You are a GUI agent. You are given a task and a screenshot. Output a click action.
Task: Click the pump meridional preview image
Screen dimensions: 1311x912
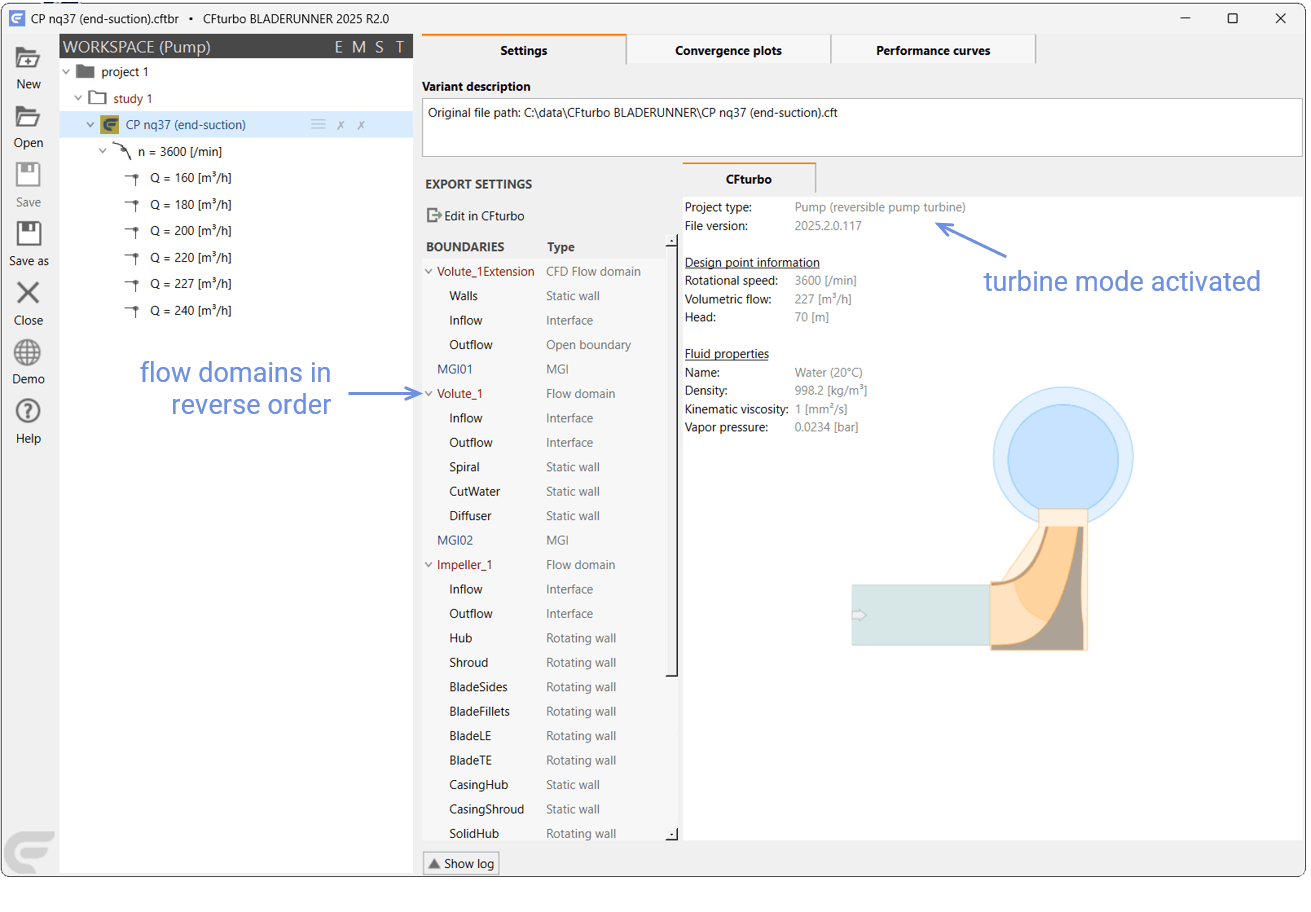click(x=992, y=518)
